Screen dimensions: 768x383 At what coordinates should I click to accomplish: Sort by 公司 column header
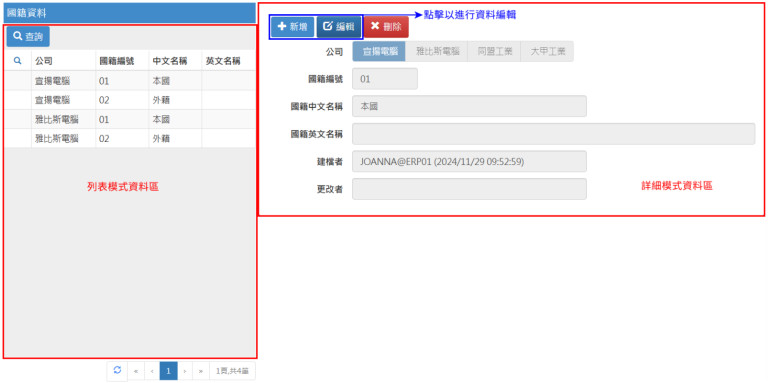(63, 61)
